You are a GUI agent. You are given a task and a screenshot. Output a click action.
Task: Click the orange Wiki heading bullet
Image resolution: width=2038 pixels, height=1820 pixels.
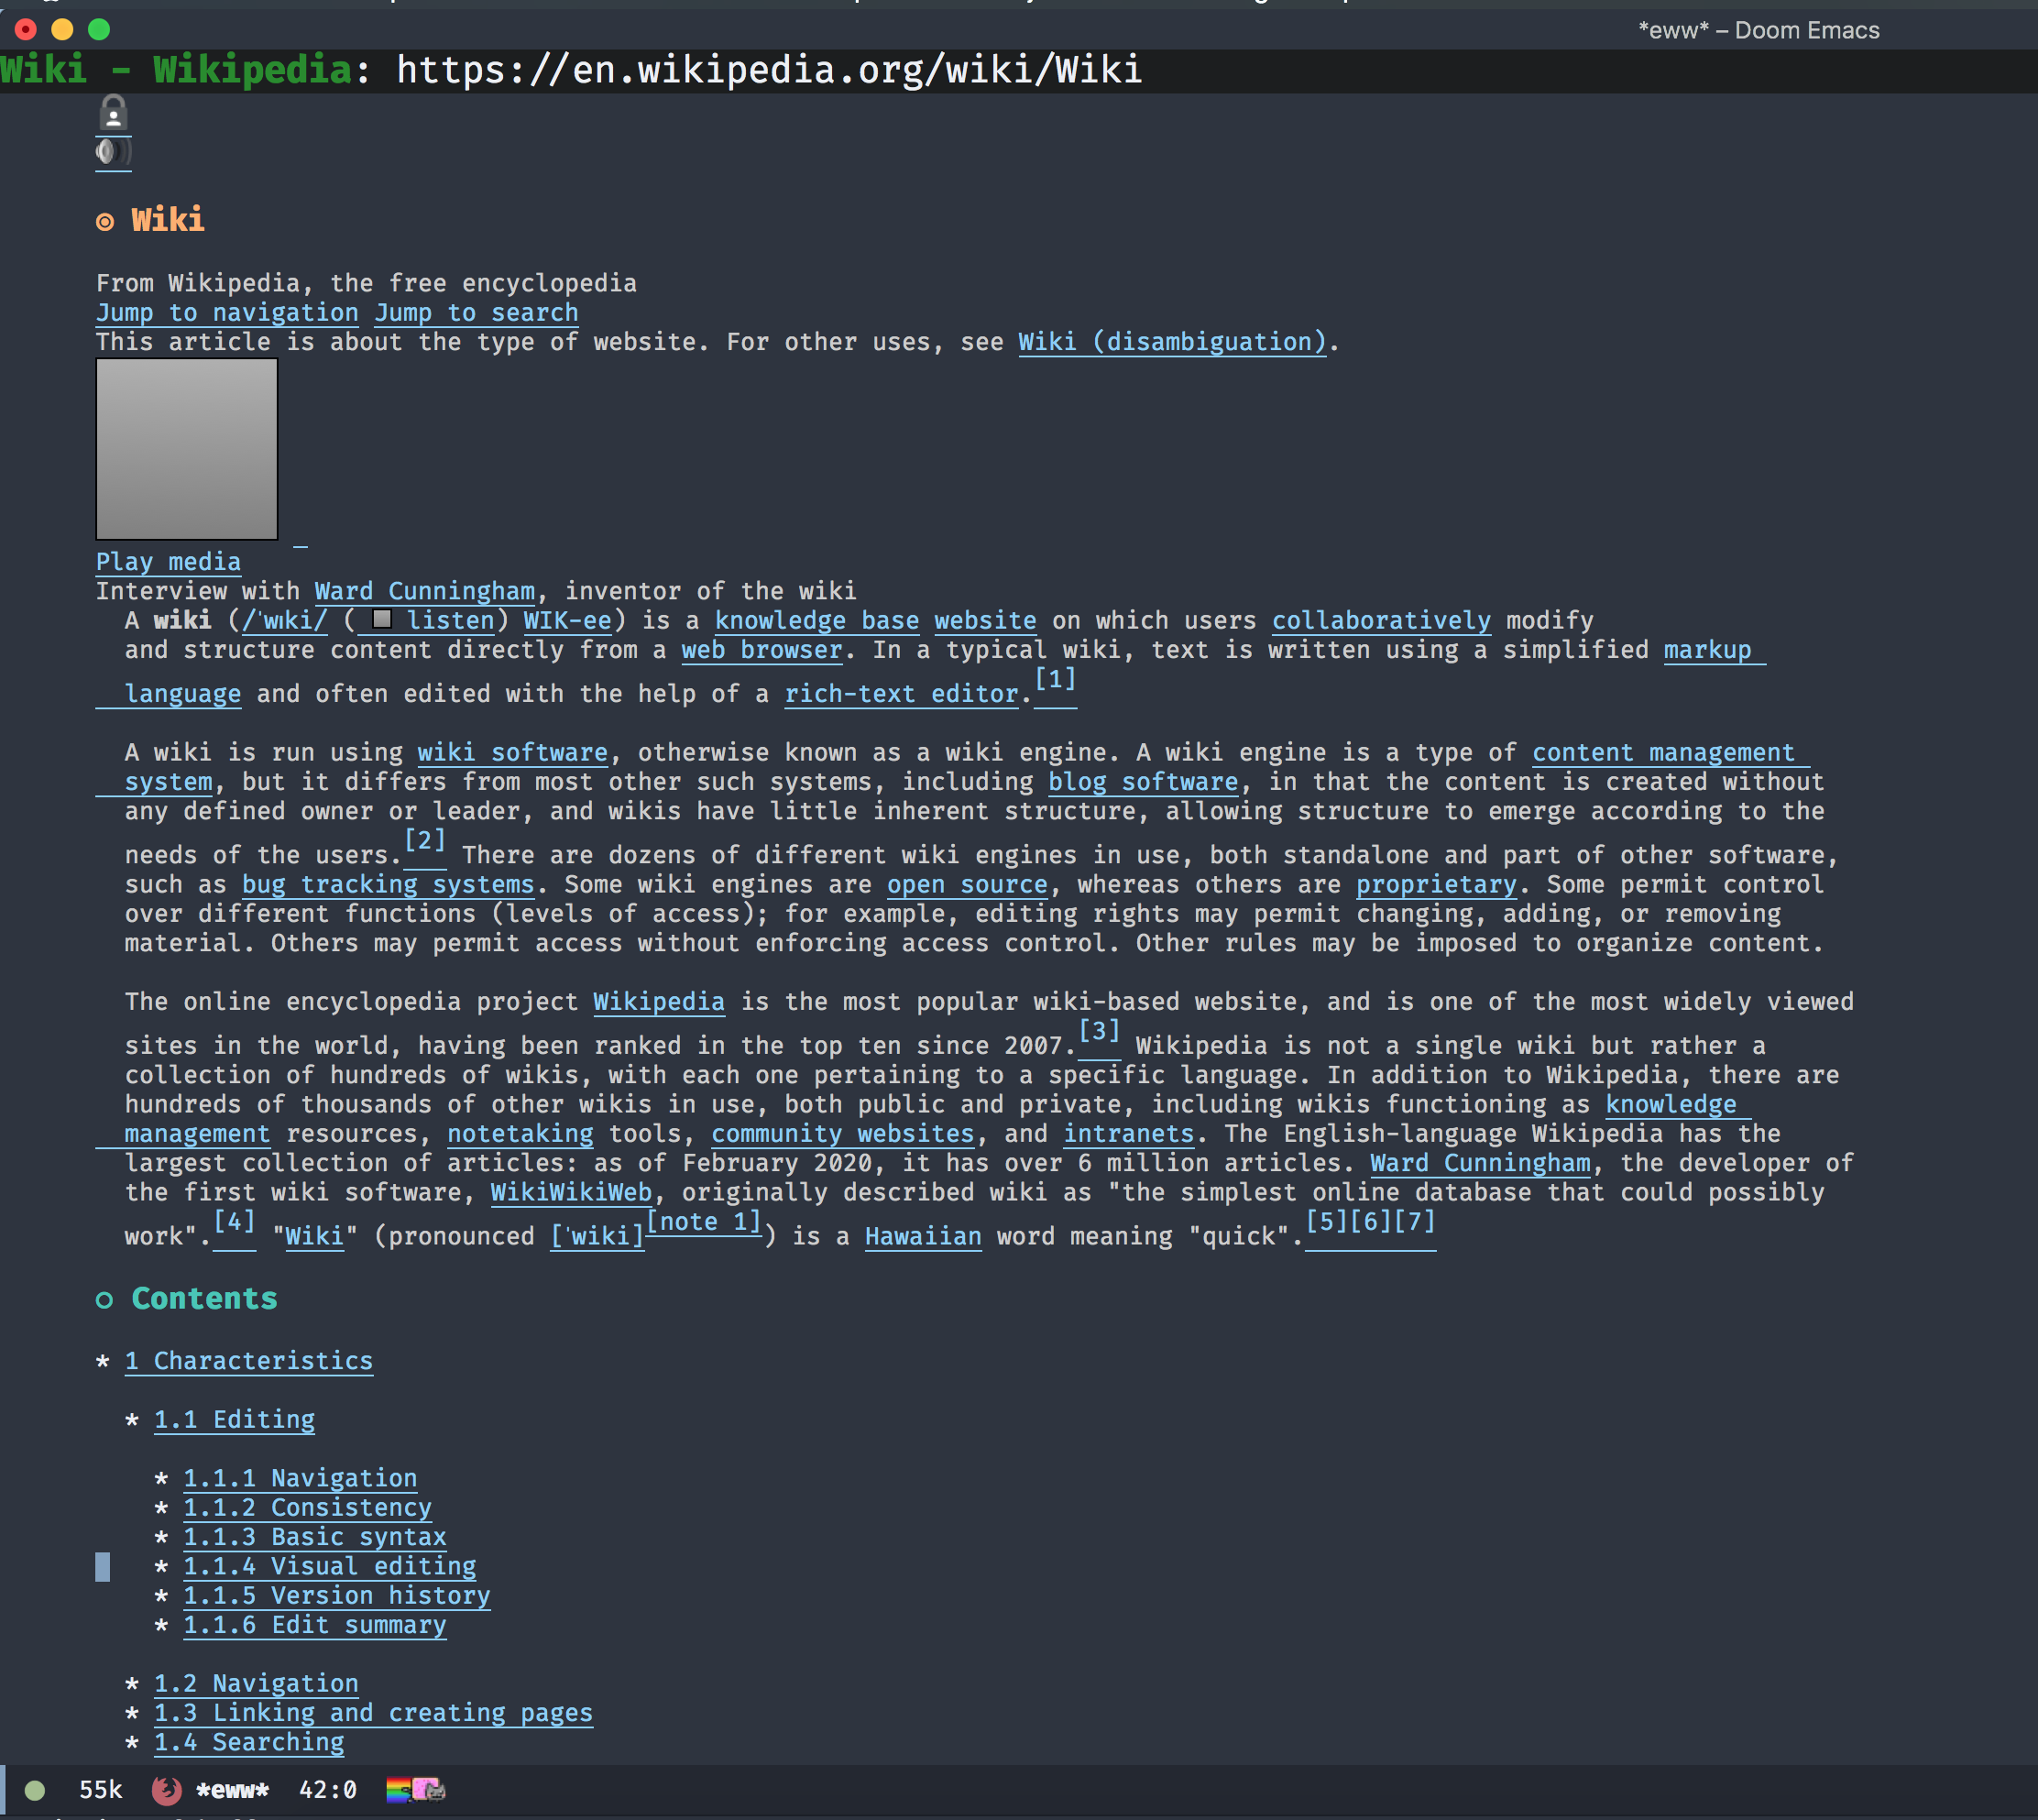[105, 222]
